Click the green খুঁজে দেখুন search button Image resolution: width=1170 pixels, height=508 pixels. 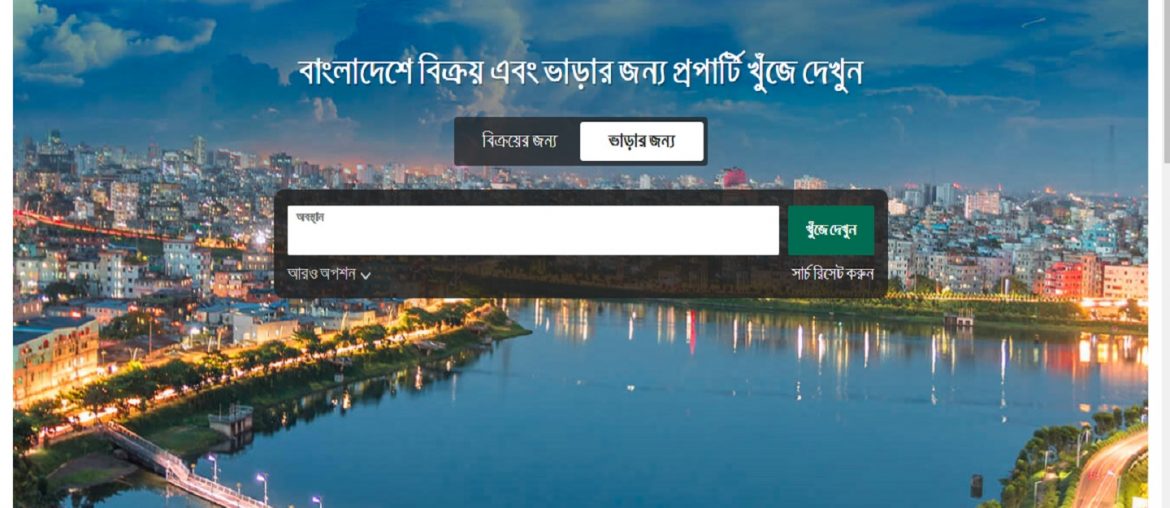pyautogui.click(x=830, y=230)
